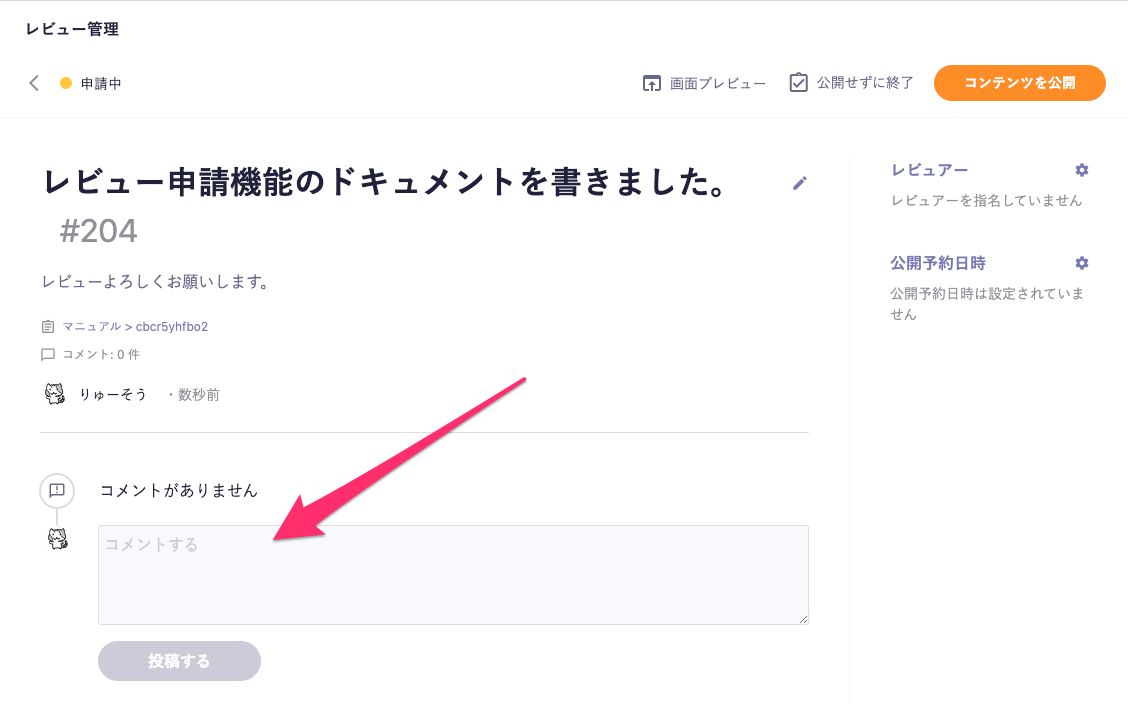
Task: Click the 公開予約日時 section heading
Action: 938,263
